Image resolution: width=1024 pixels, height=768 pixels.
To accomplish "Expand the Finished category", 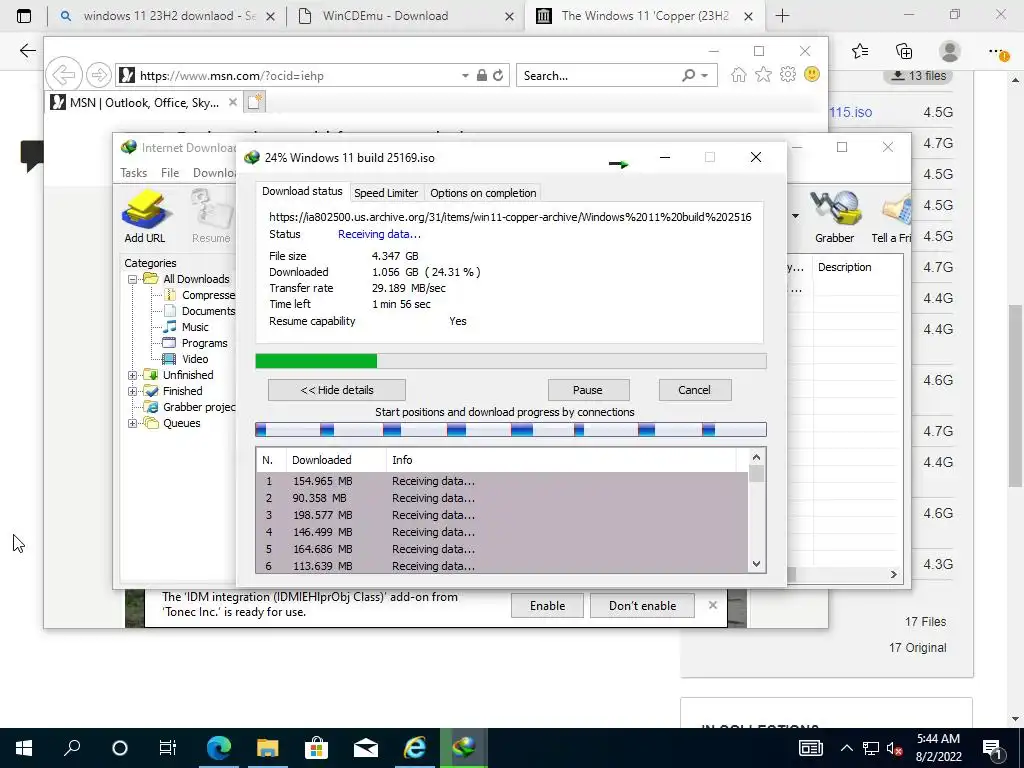I will 133,391.
